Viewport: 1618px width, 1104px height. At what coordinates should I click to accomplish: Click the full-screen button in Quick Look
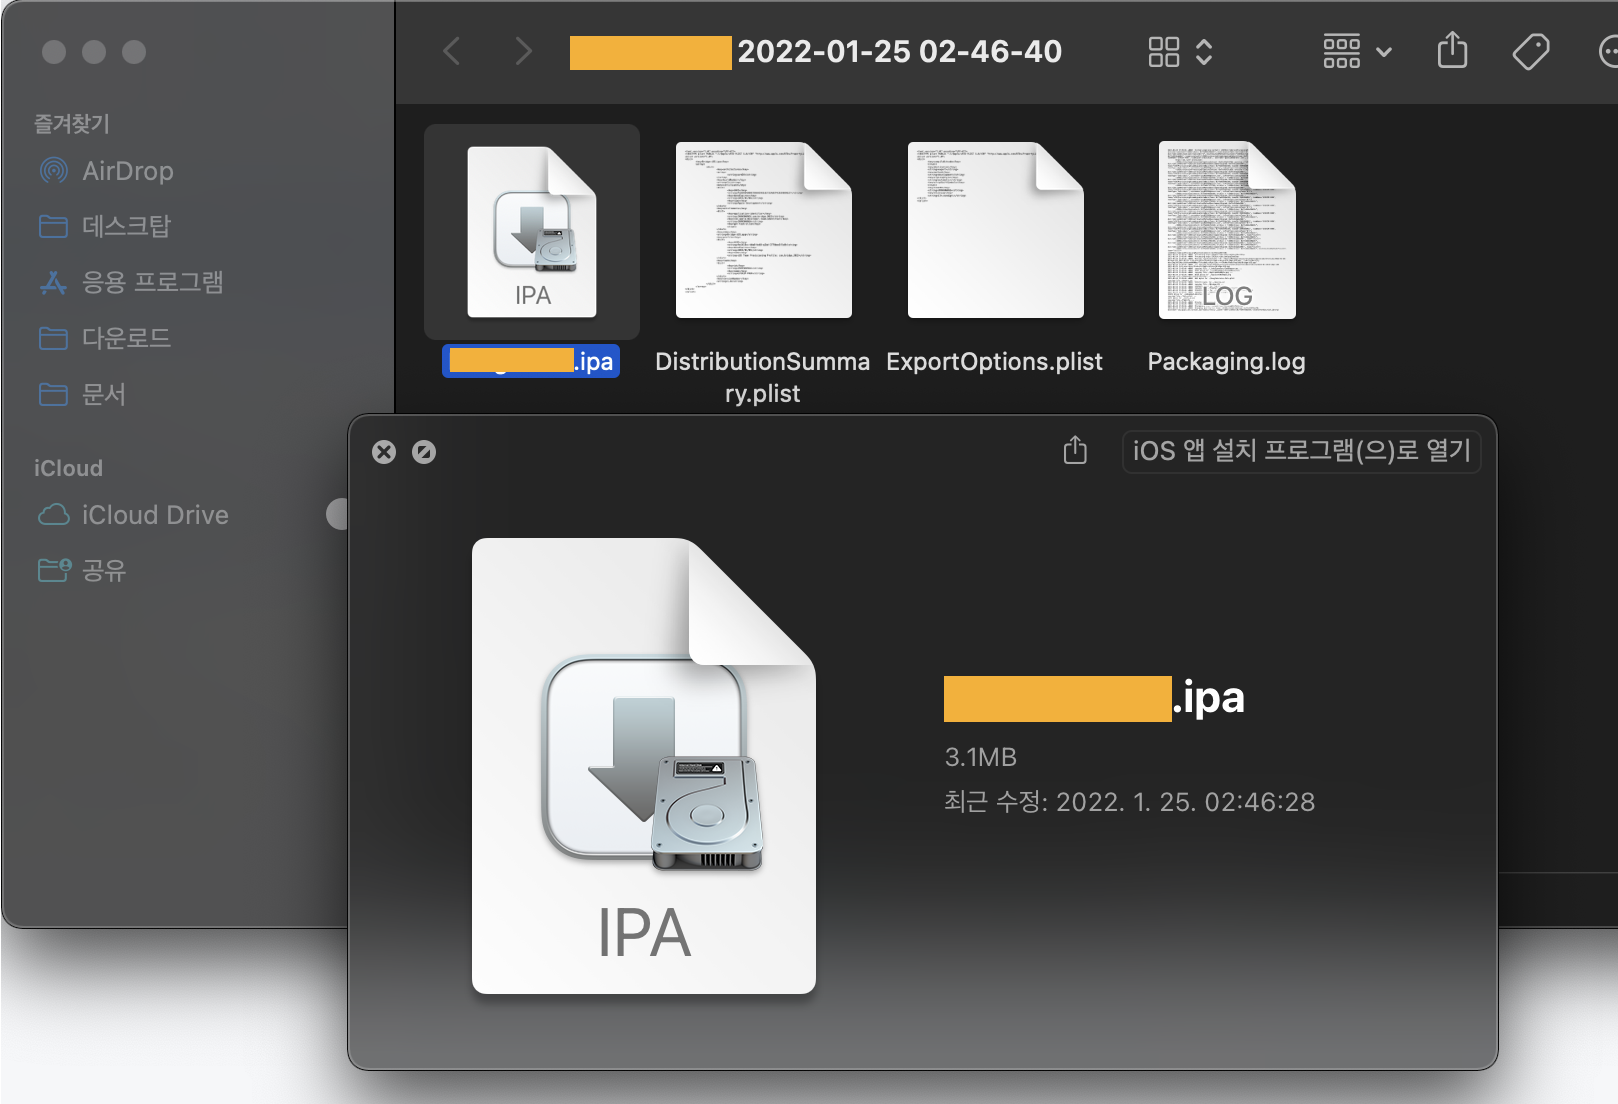(x=424, y=452)
